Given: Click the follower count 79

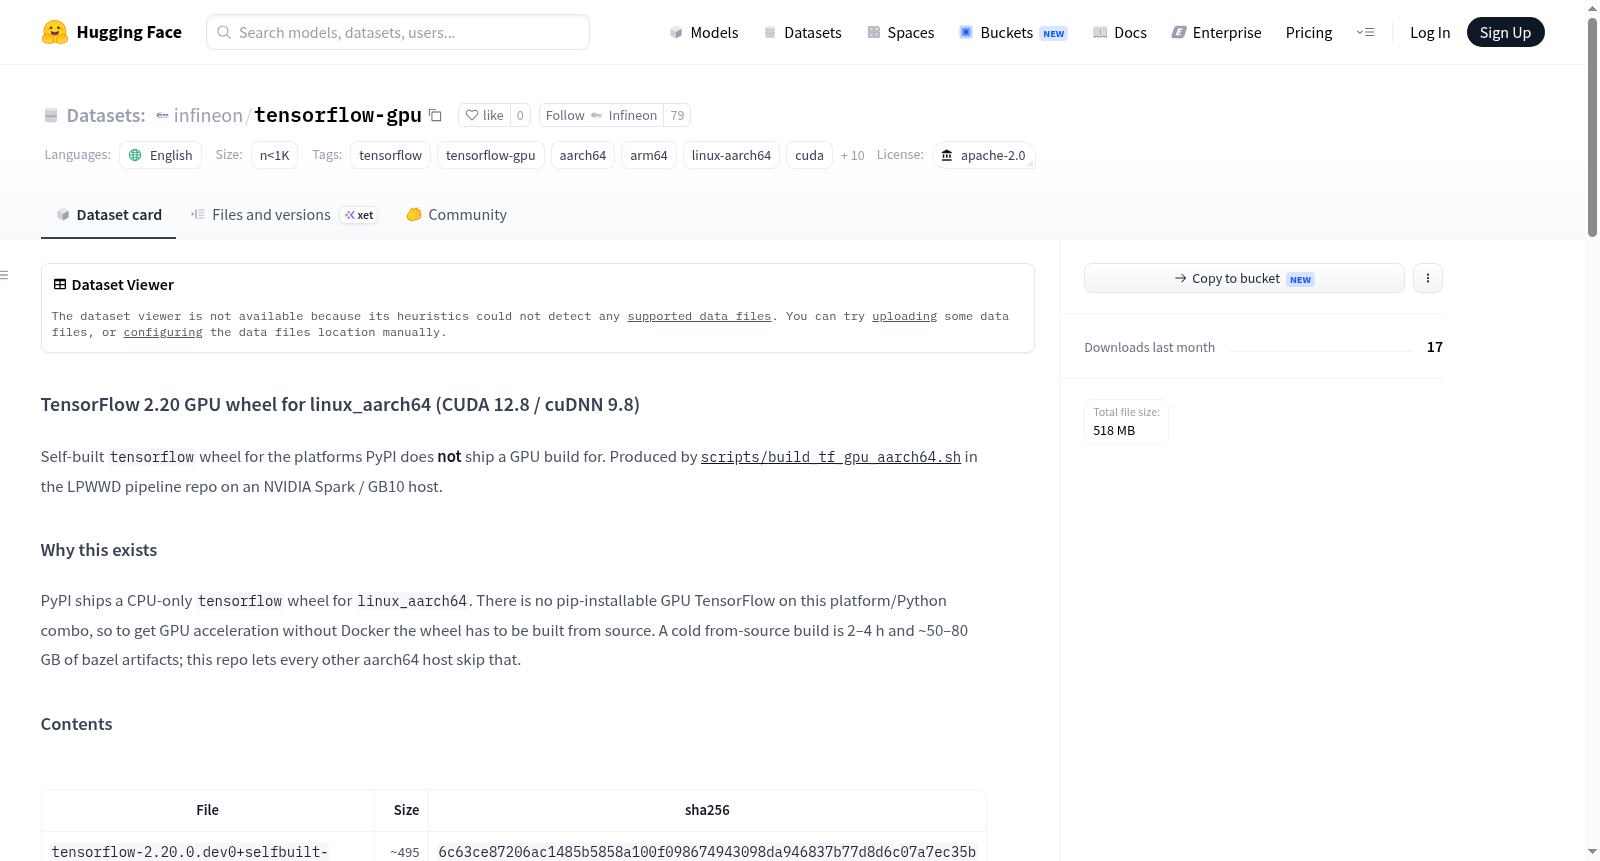Looking at the screenshot, I should (x=677, y=115).
